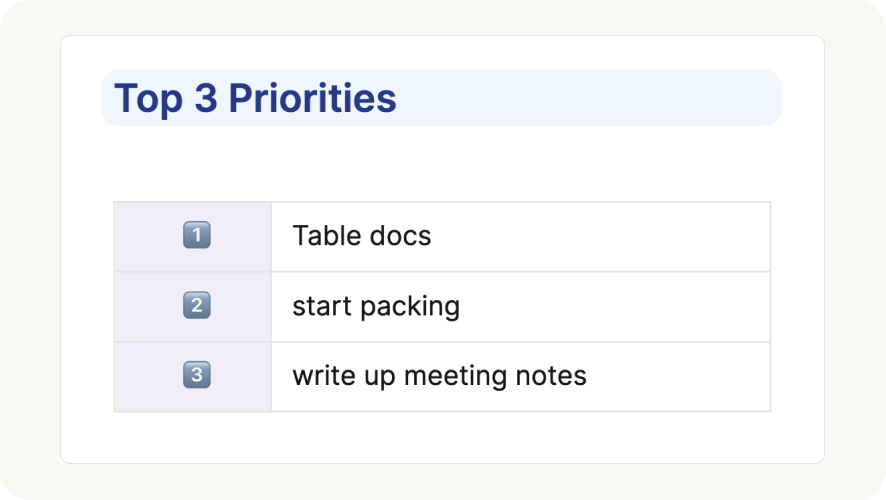The image size is (886, 500).
Task: Click the blank area between heading and table
Action: pyautogui.click(x=440, y=163)
